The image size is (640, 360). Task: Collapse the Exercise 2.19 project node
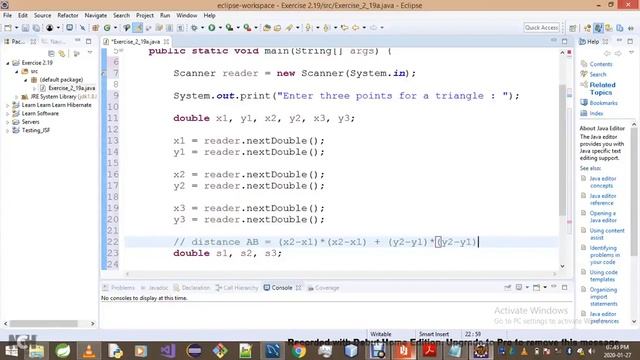7,63
